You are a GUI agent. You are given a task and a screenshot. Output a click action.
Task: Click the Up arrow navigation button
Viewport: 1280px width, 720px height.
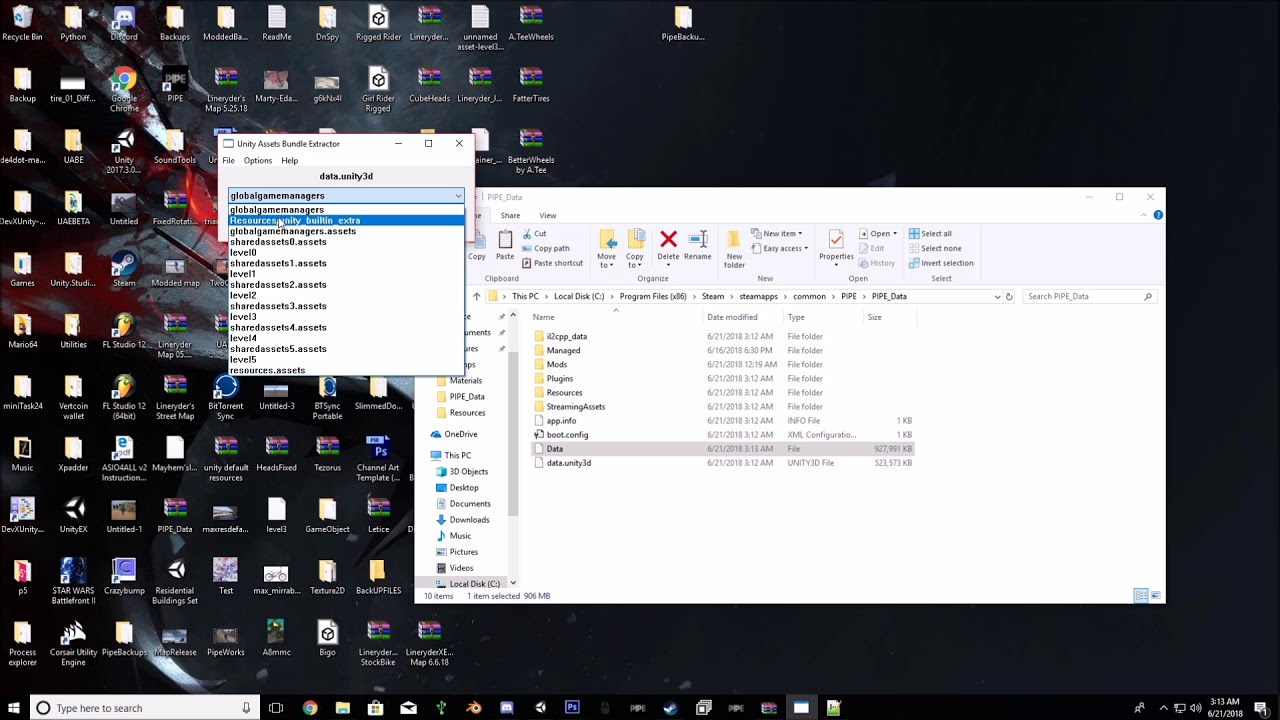478,296
